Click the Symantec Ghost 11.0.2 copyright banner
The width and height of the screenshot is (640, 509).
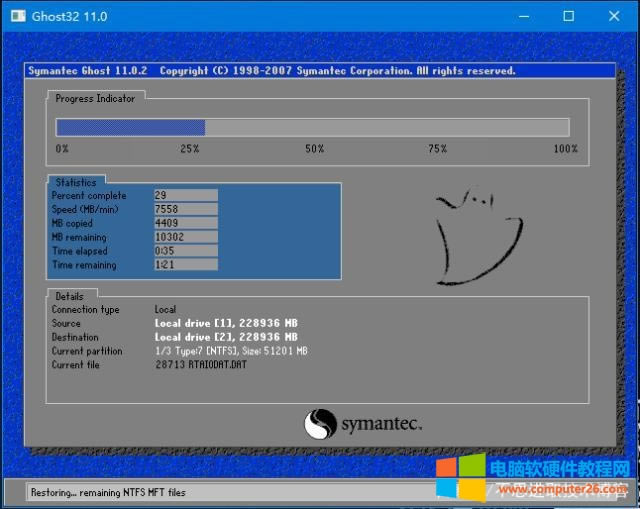(320, 71)
